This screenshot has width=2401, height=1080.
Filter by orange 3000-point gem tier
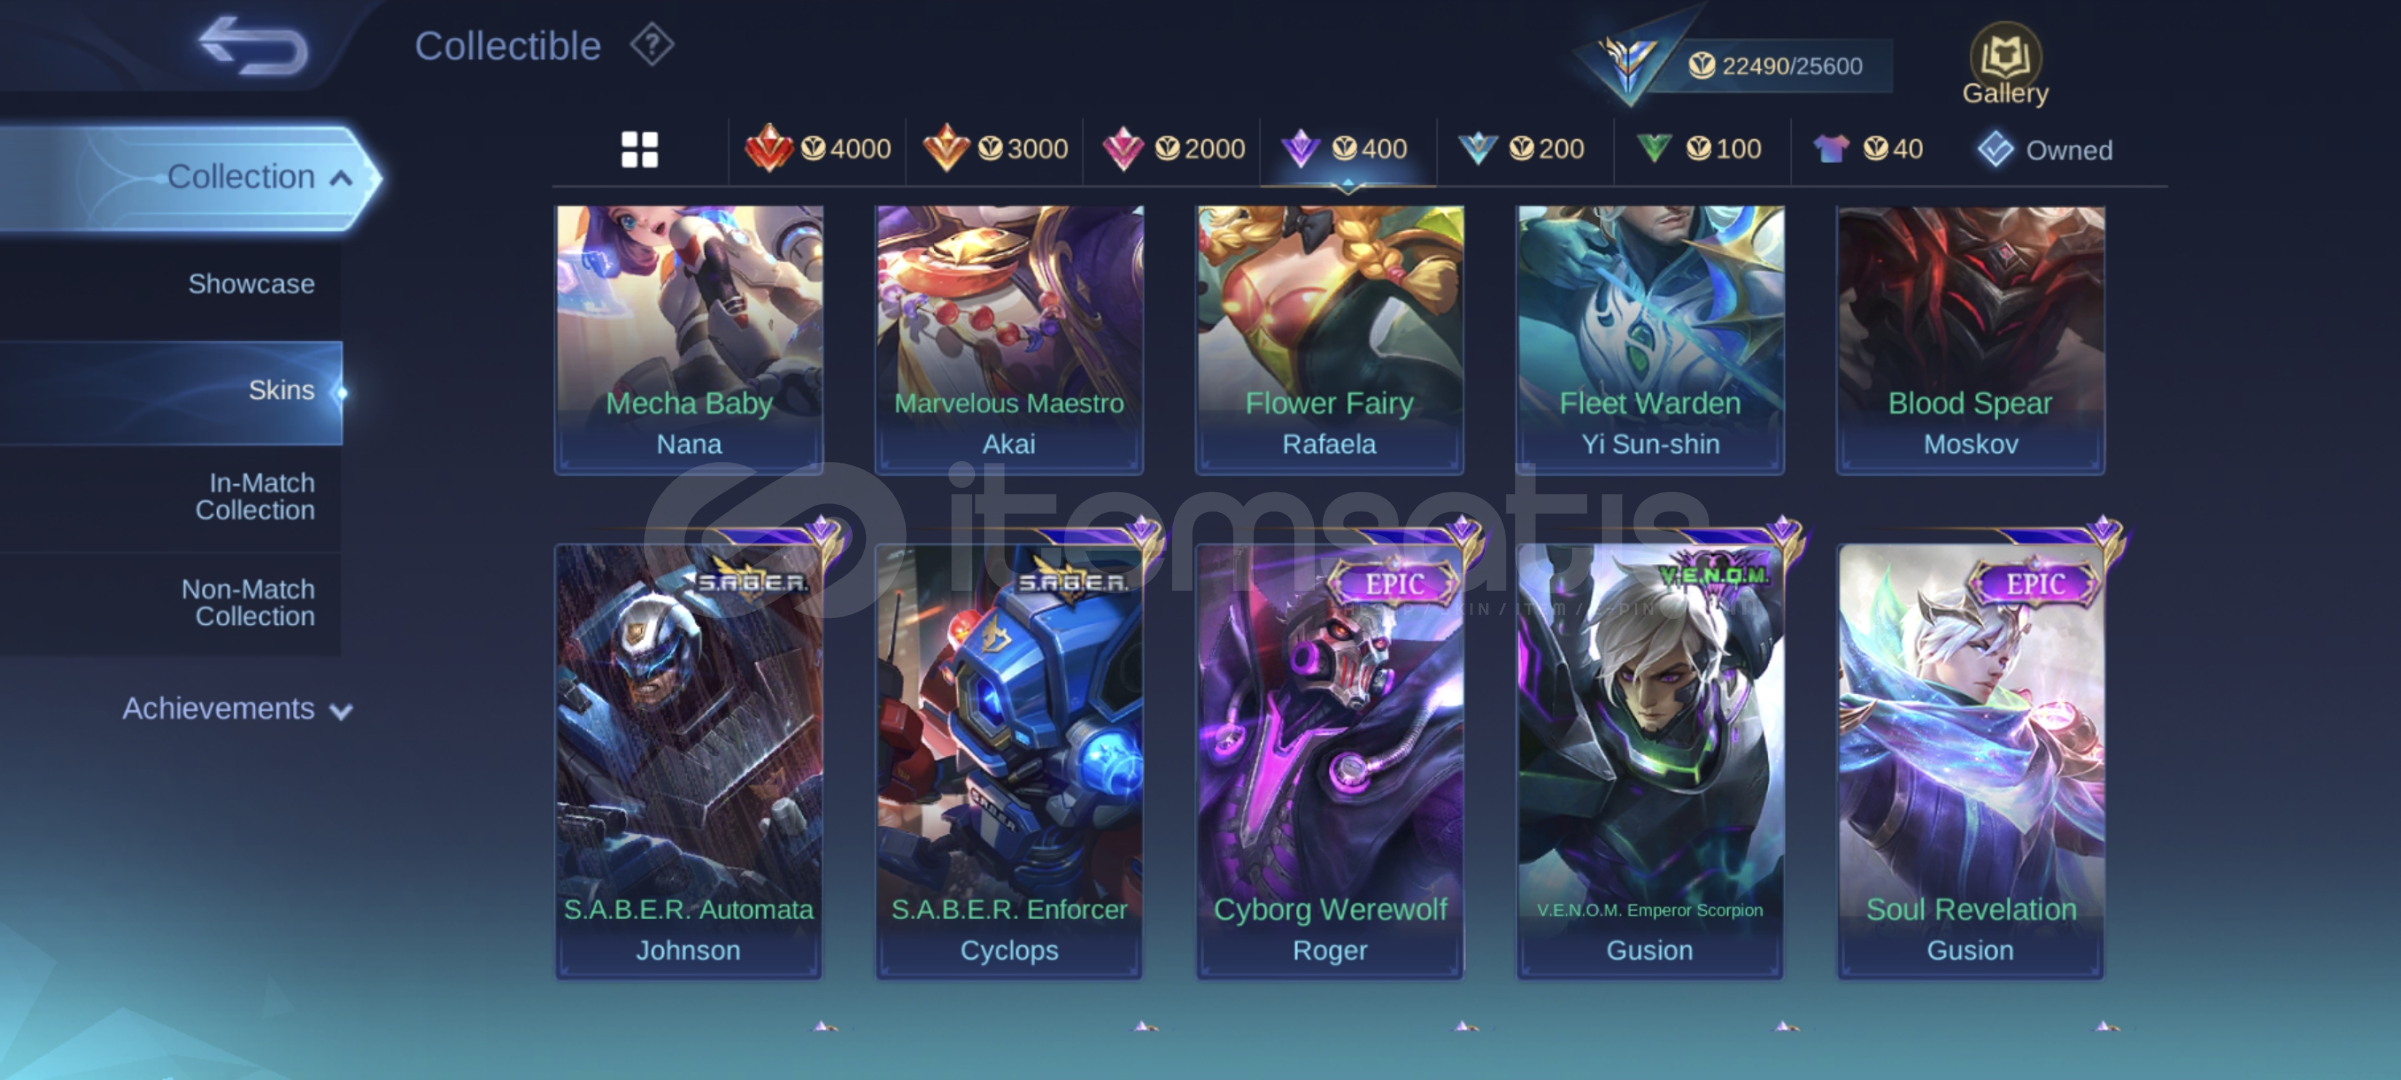(x=995, y=149)
